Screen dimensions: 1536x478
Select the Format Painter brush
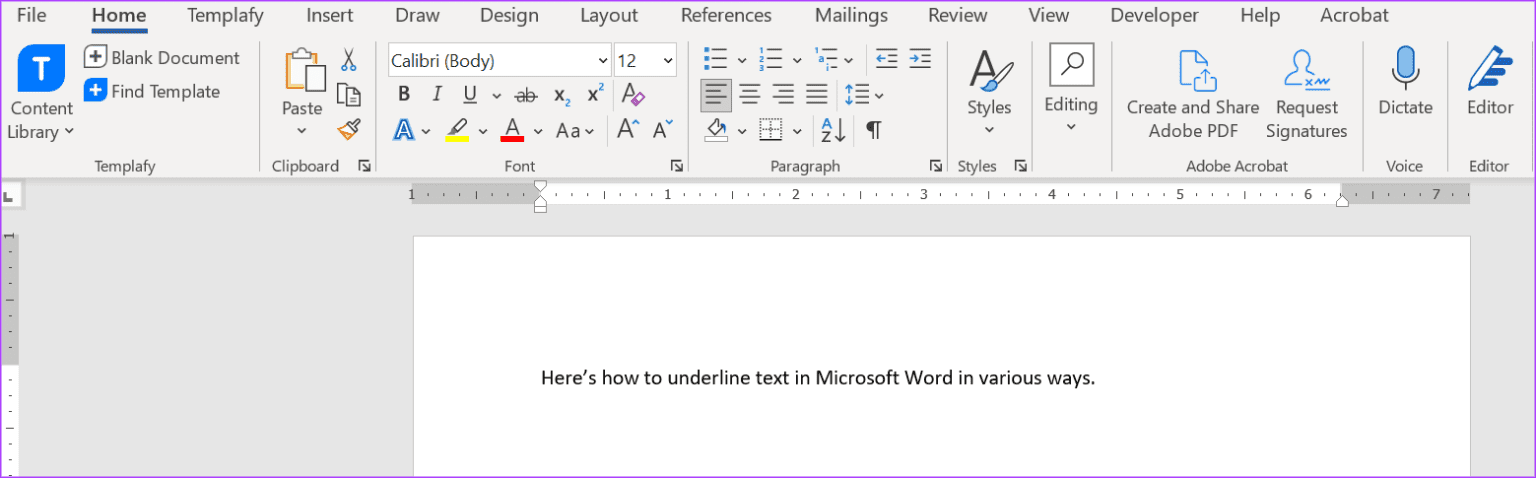348,129
